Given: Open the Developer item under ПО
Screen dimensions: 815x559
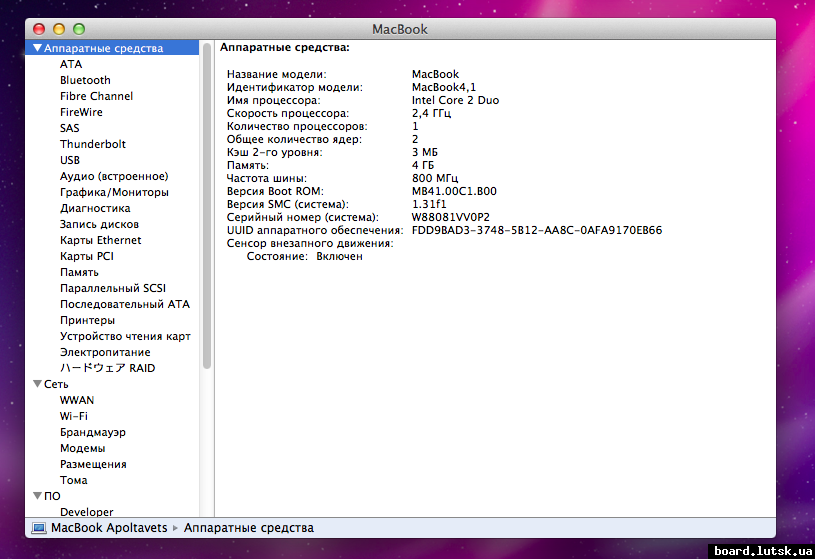Looking at the screenshot, I should coord(86,512).
